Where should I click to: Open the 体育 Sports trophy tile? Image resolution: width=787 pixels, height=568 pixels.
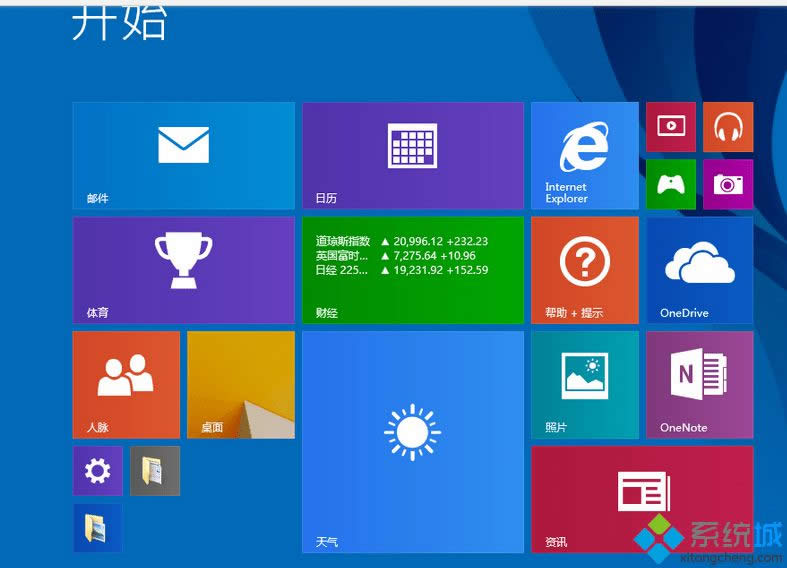click(x=183, y=270)
